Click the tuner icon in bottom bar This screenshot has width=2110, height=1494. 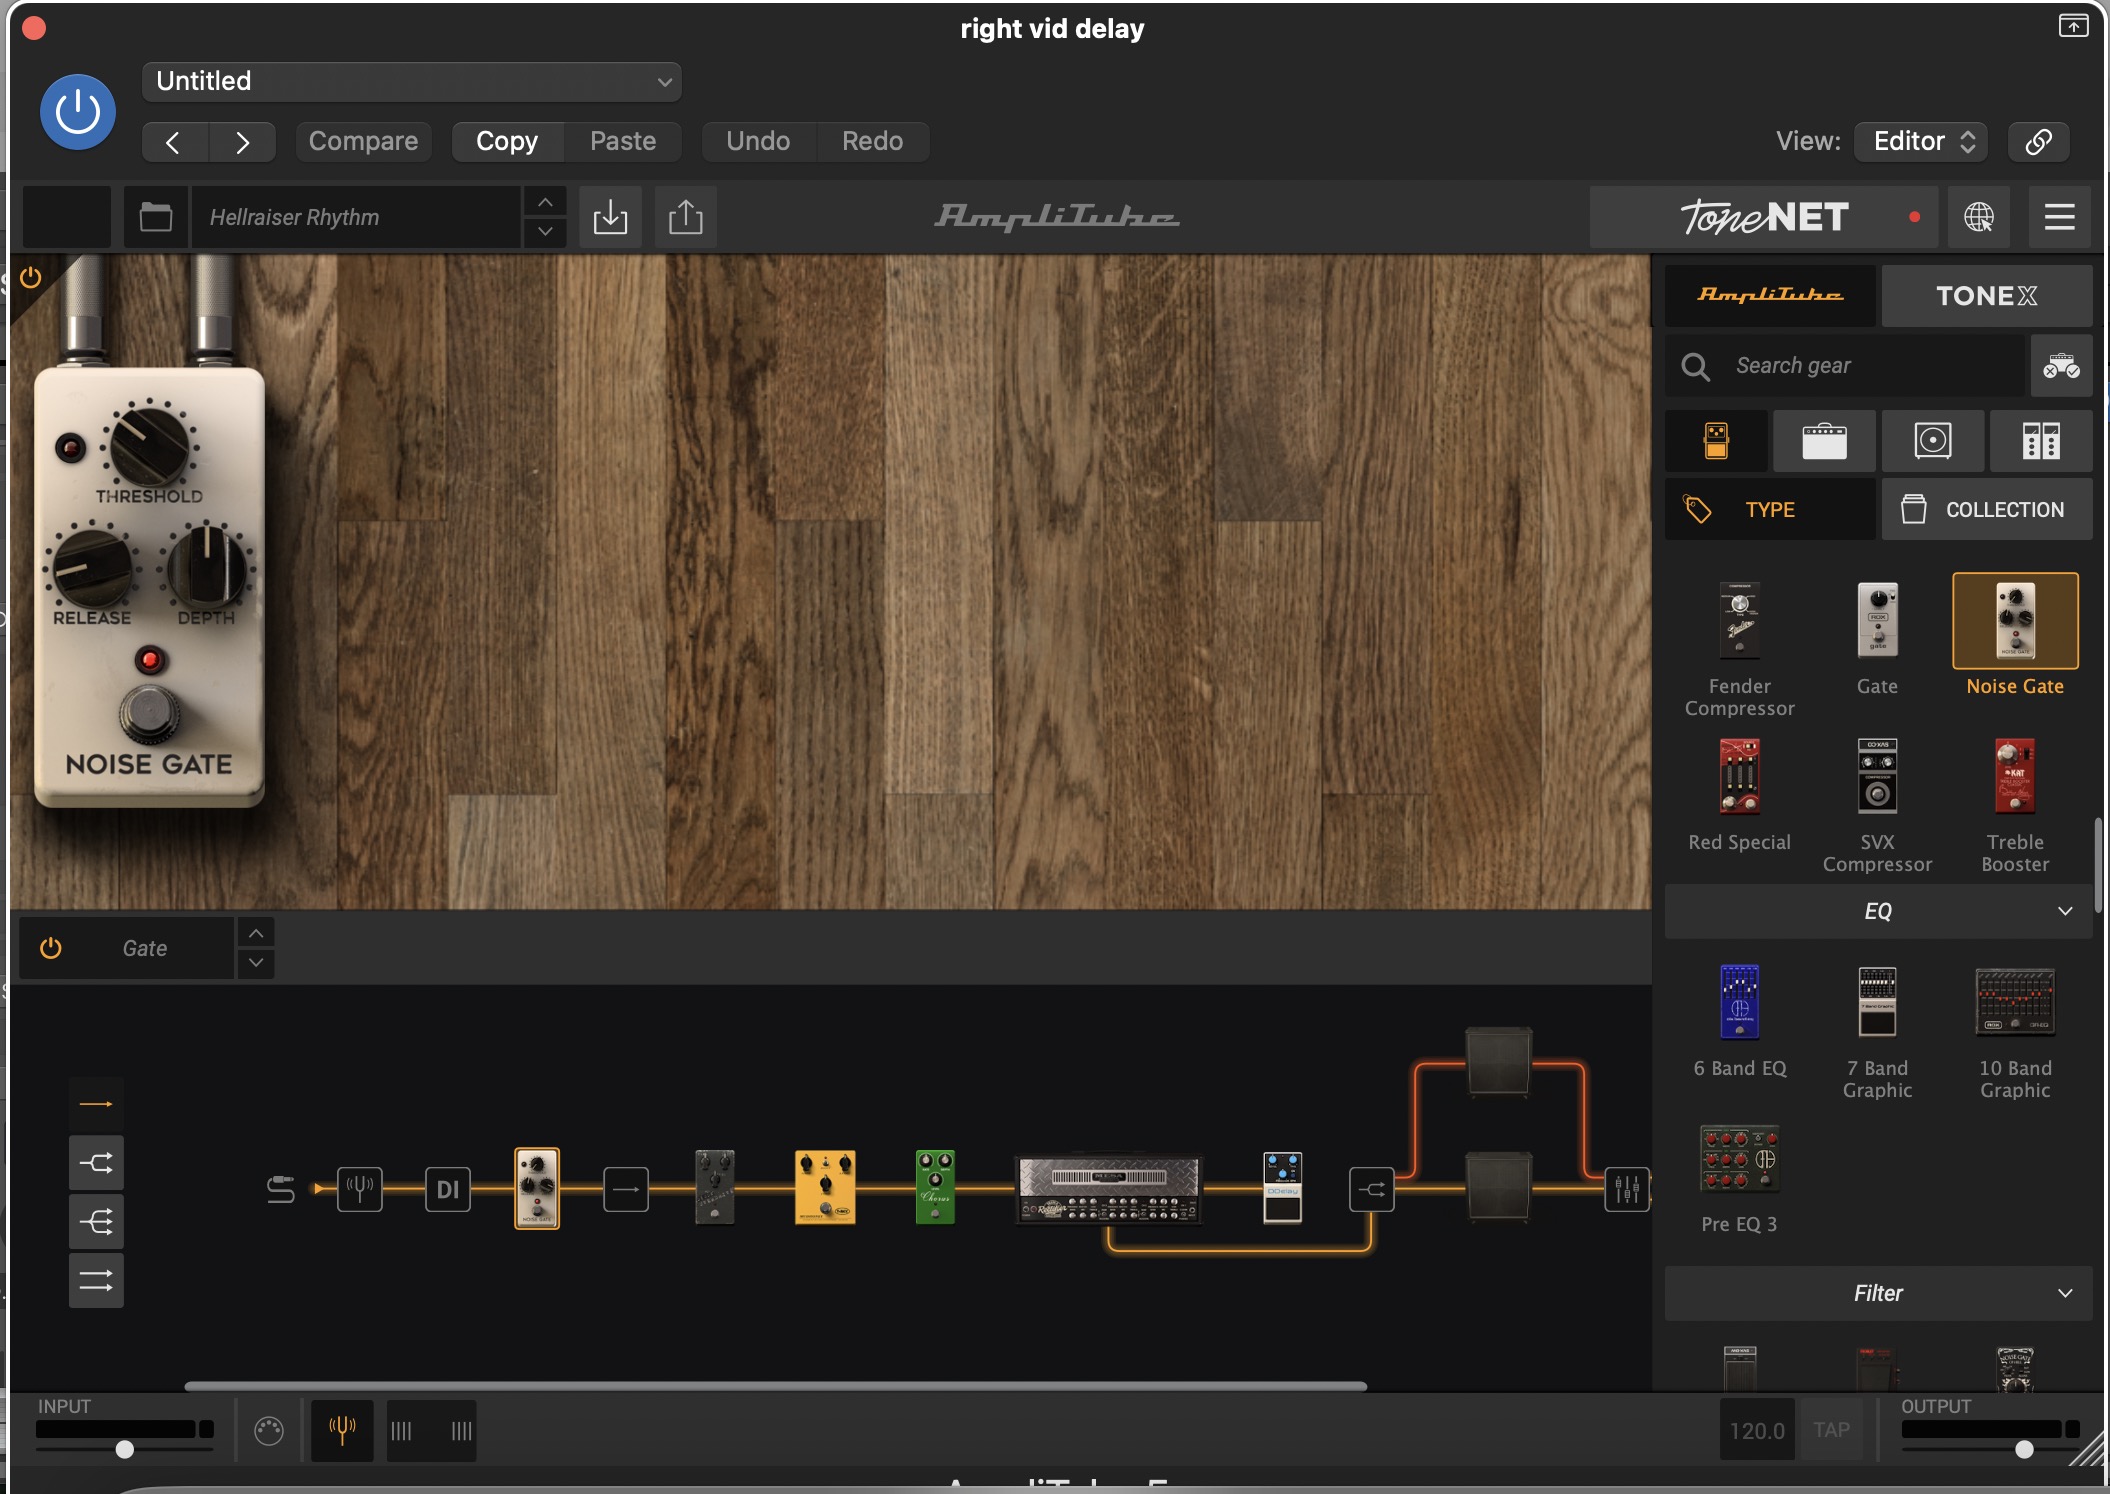[x=342, y=1430]
